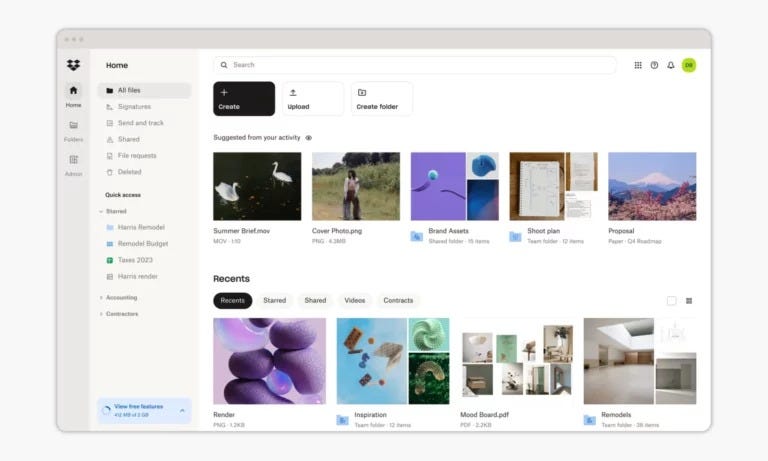Select the Starred filter tab
This screenshot has width=768, height=461.
tap(274, 300)
